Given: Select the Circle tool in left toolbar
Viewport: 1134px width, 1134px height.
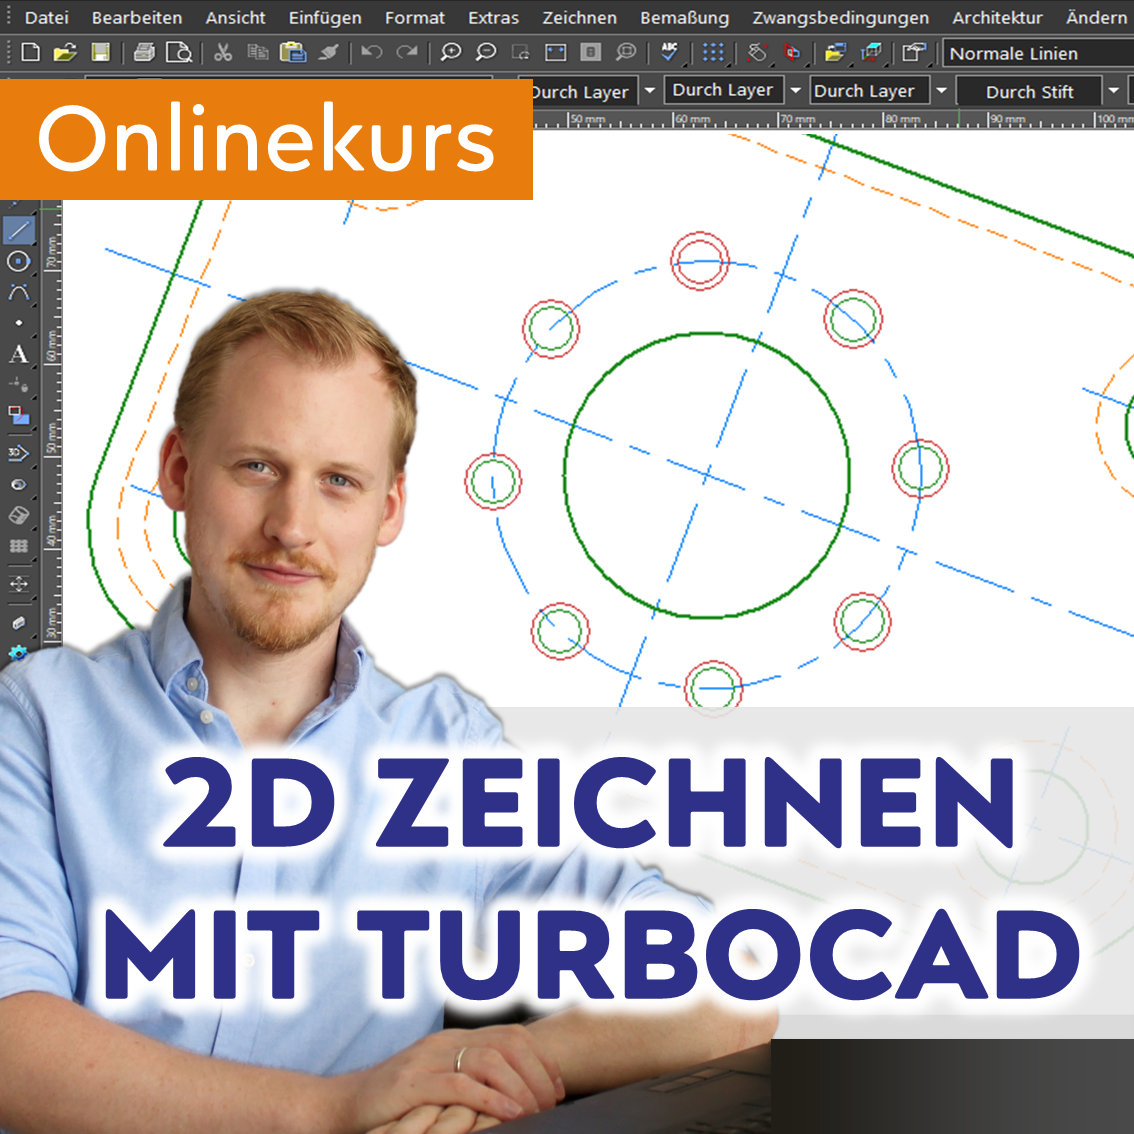Looking at the screenshot, I should pos(19,262).
